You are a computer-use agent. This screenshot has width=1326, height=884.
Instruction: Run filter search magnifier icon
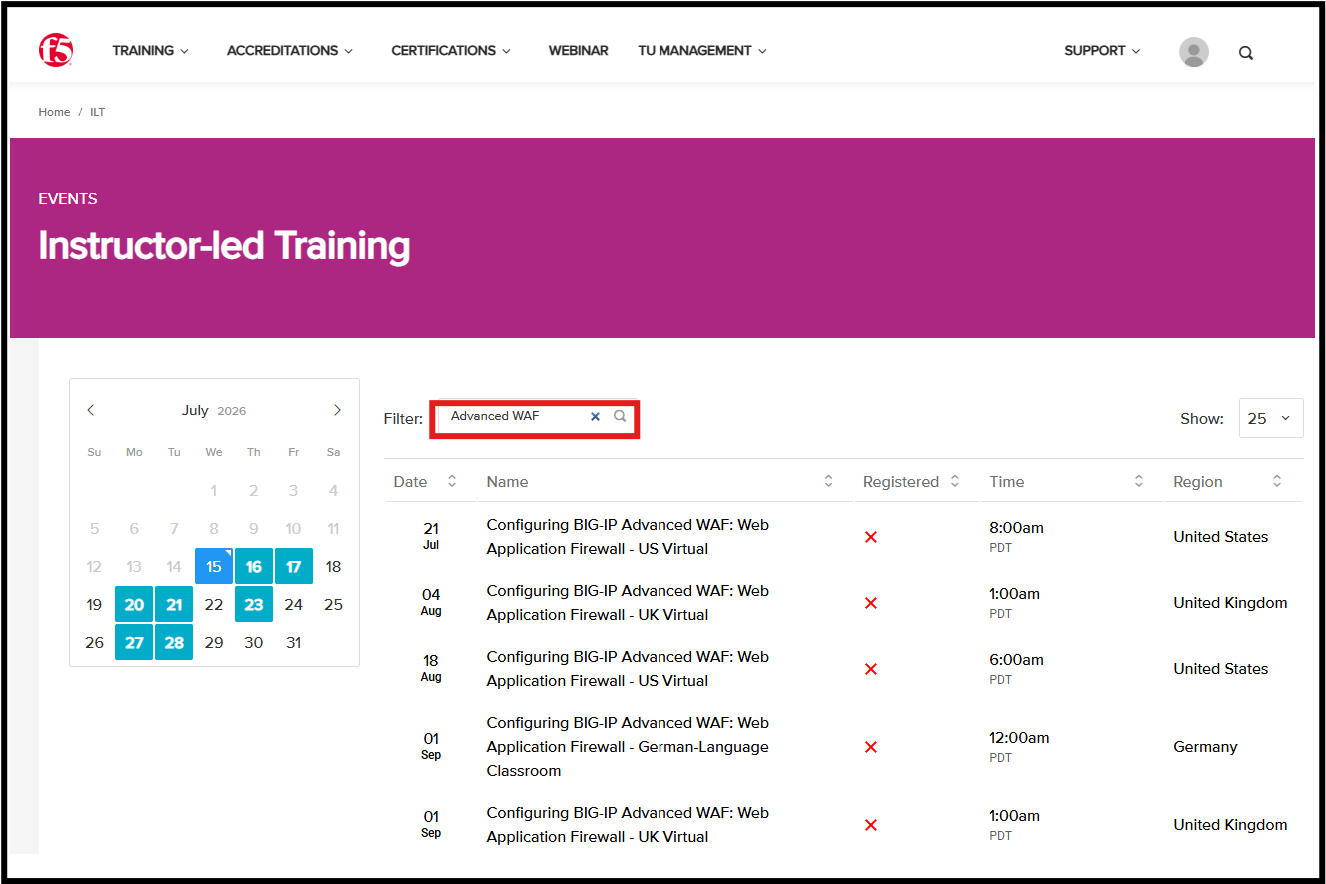(620, 416)
